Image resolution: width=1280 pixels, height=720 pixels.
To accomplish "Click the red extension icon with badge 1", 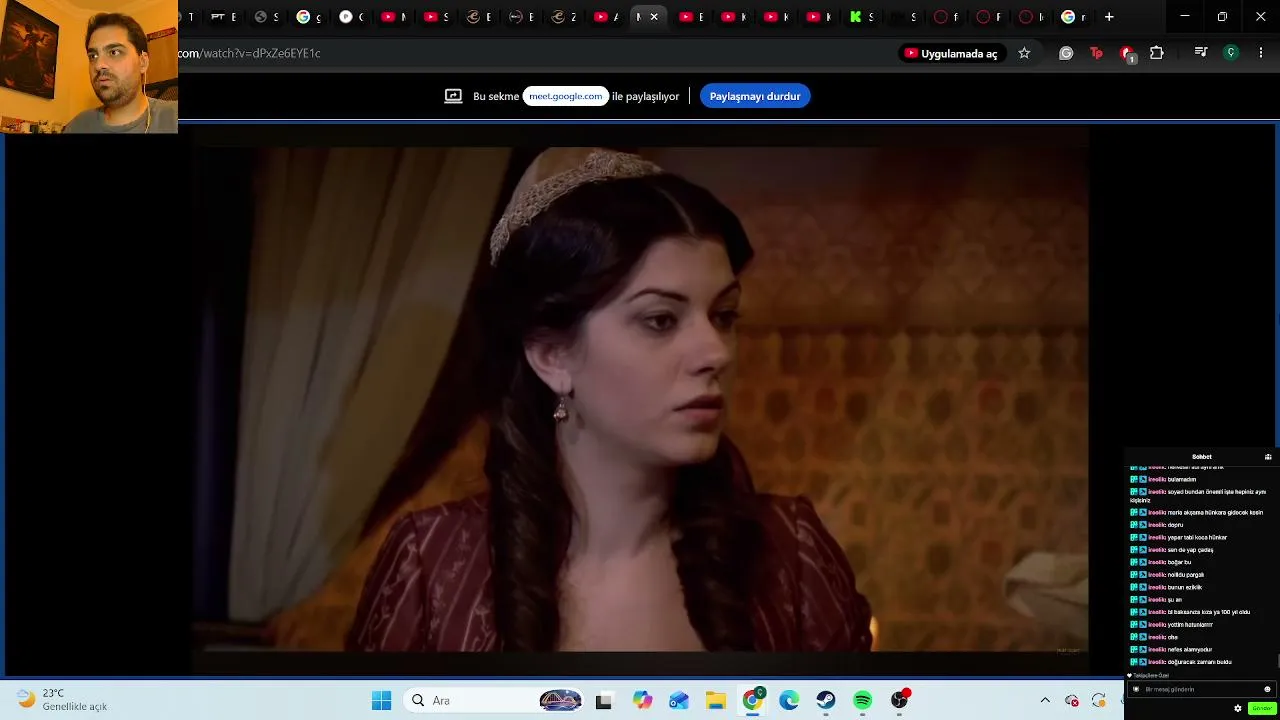I will (1127, 54).
